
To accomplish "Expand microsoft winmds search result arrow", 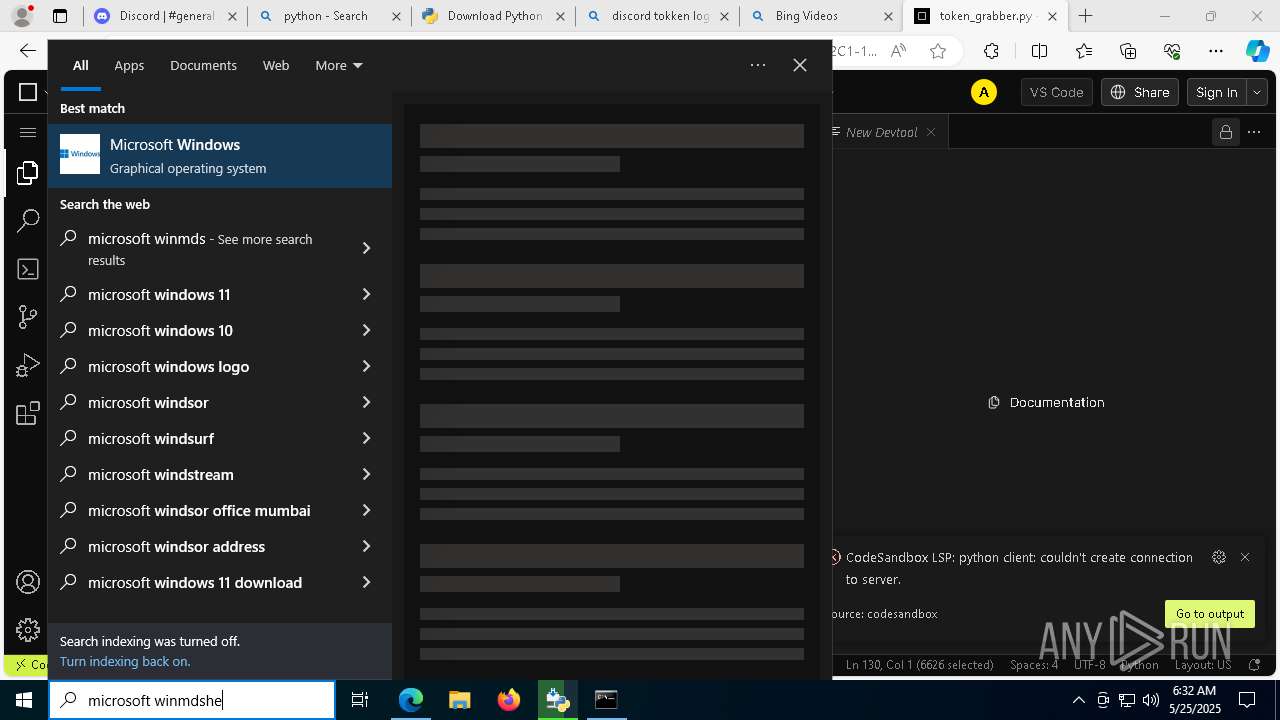I will [x=366, y=248].
